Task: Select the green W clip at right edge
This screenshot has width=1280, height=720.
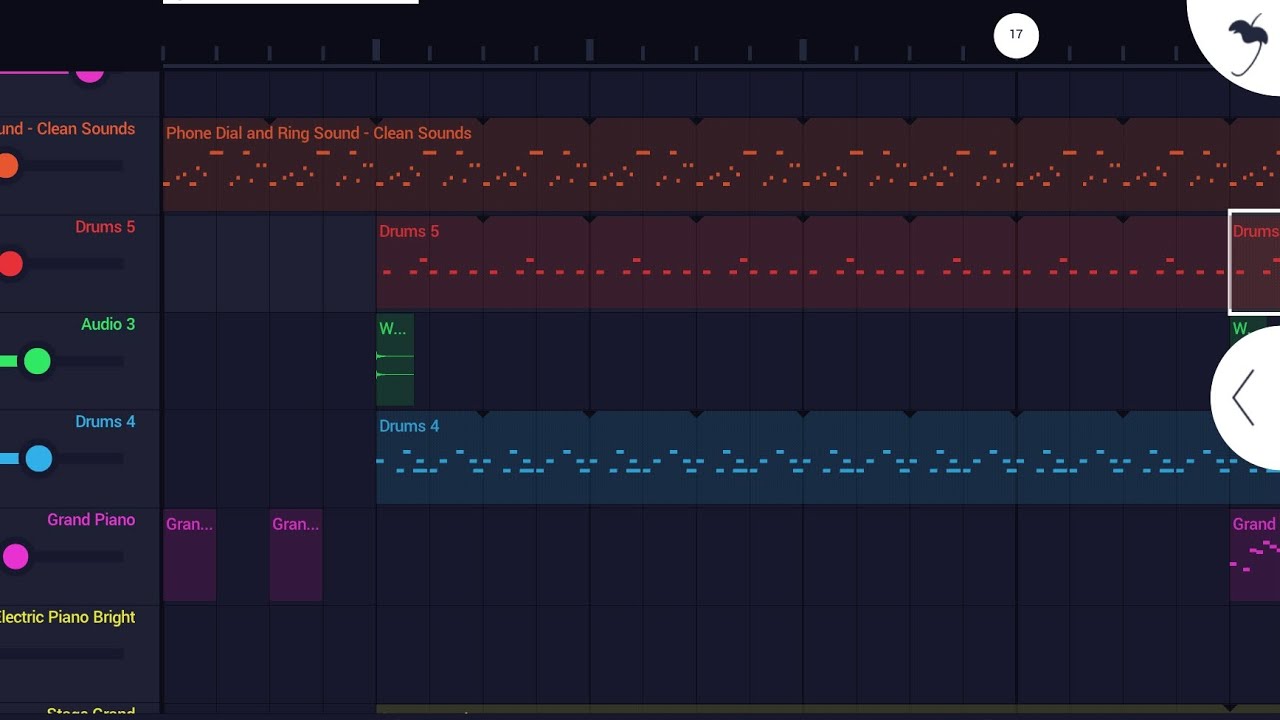Action: (x=1240, y=328)
